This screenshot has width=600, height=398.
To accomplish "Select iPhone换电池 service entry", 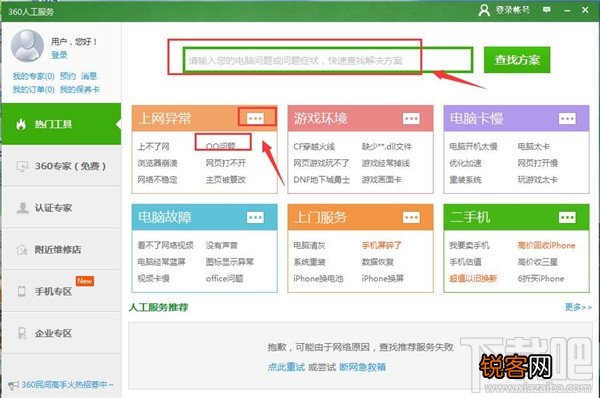I will [x=318, y=279].
